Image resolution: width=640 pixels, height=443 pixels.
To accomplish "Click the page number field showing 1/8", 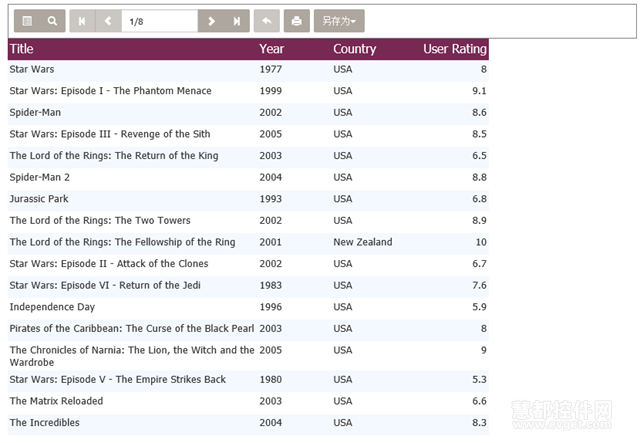I will coord(160,21).
